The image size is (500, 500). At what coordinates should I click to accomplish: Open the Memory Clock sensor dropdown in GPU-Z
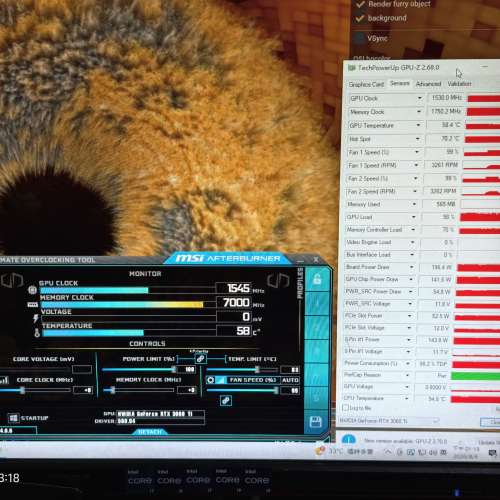tap(419, 111)
